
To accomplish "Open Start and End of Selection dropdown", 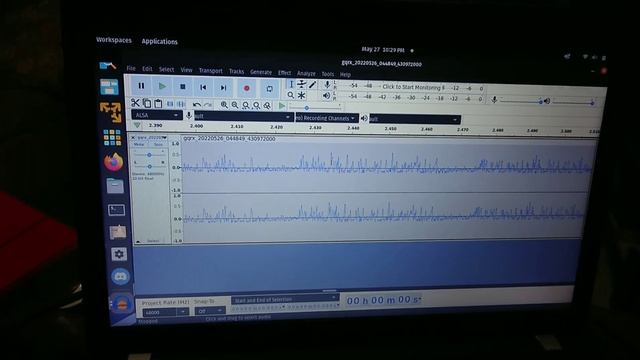I will coord(285,300).
